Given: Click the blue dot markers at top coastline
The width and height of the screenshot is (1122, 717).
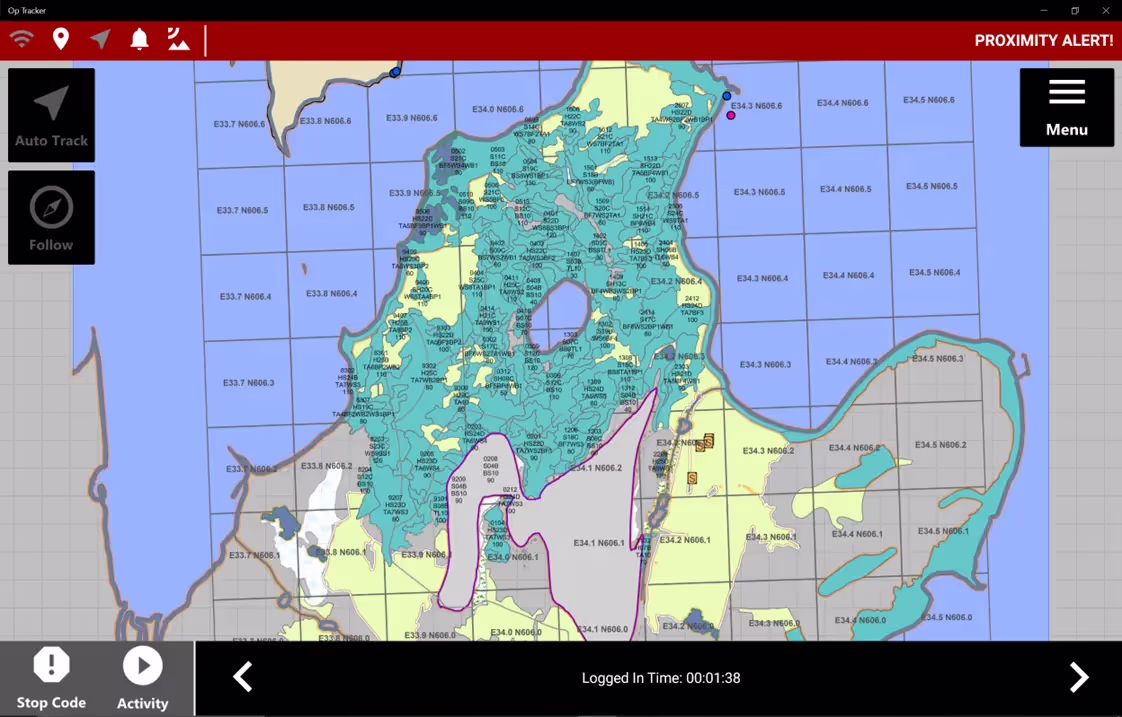Looking at the screenshot, I should [x=394, y=72].
